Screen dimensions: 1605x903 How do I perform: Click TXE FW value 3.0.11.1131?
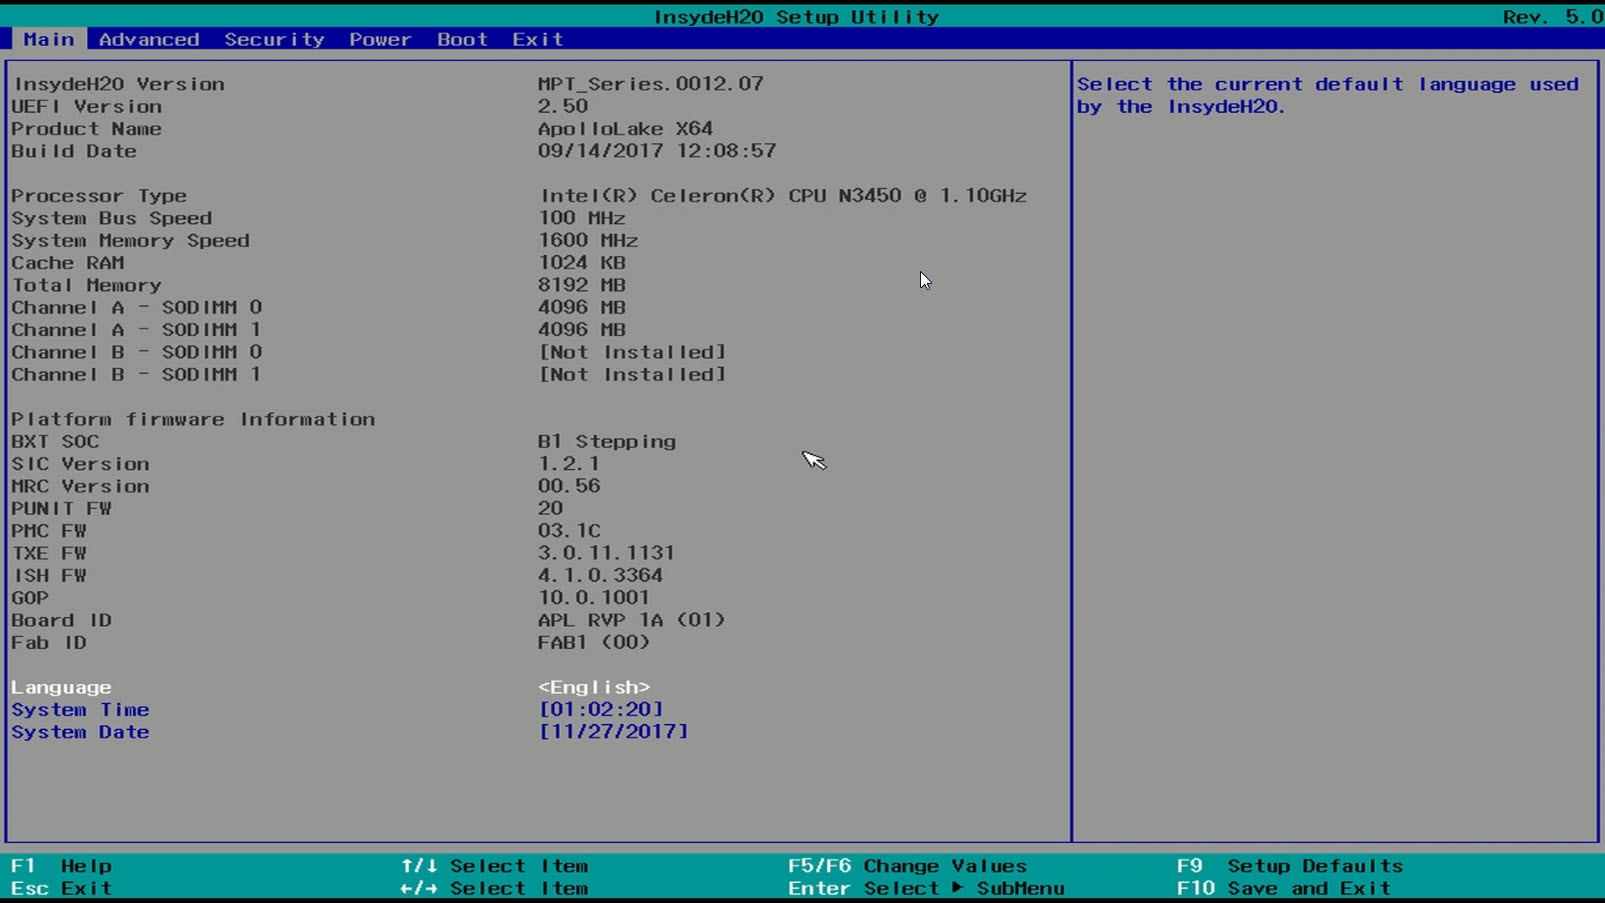[607, 553]
